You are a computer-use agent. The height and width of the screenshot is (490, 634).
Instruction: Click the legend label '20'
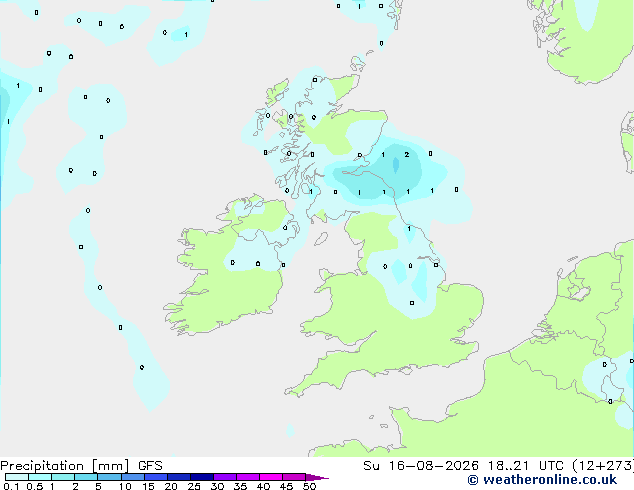(x=171, y=486)
